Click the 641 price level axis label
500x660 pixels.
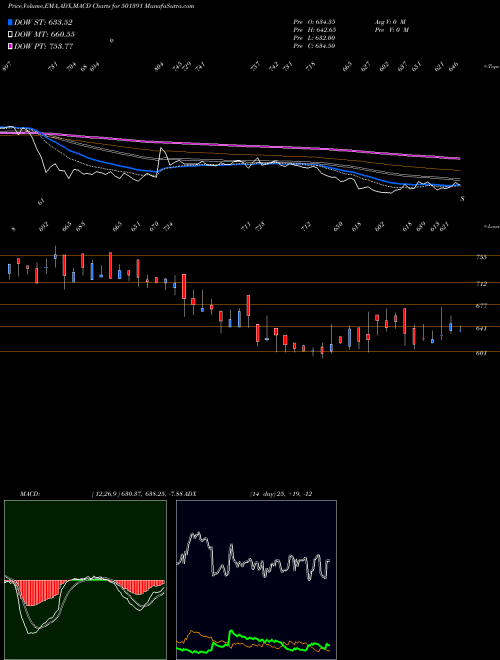point(481,328)
